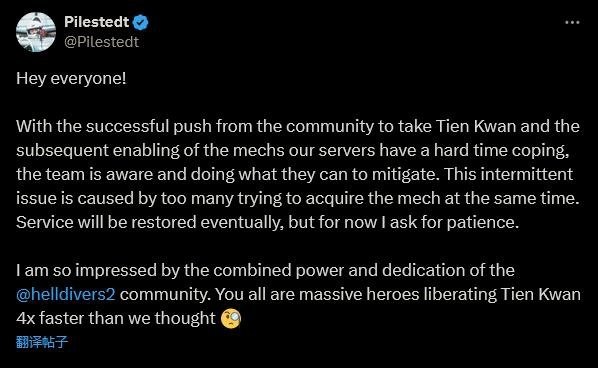Click the line starting 'subsequent enabling of the mechs'
Screen dimensions: 598x368
coord(293,150)
